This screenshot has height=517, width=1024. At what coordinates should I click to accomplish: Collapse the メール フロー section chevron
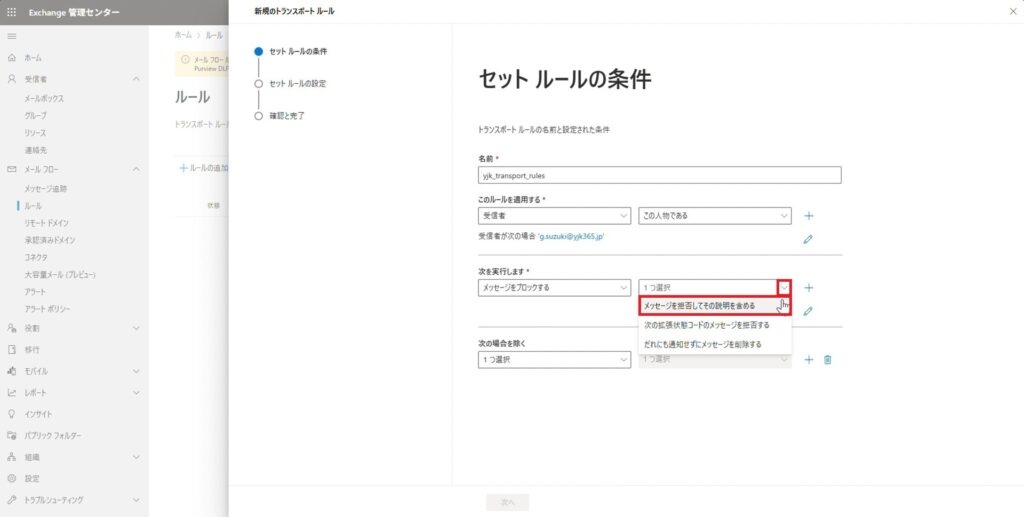point(136,169)
